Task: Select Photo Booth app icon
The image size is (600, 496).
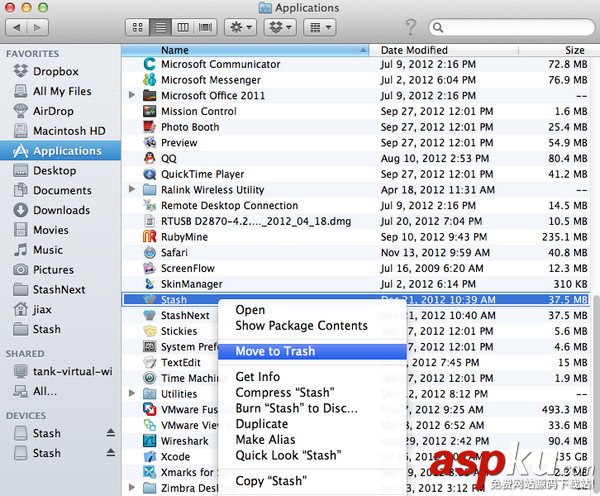Action: tap(149, 127)
